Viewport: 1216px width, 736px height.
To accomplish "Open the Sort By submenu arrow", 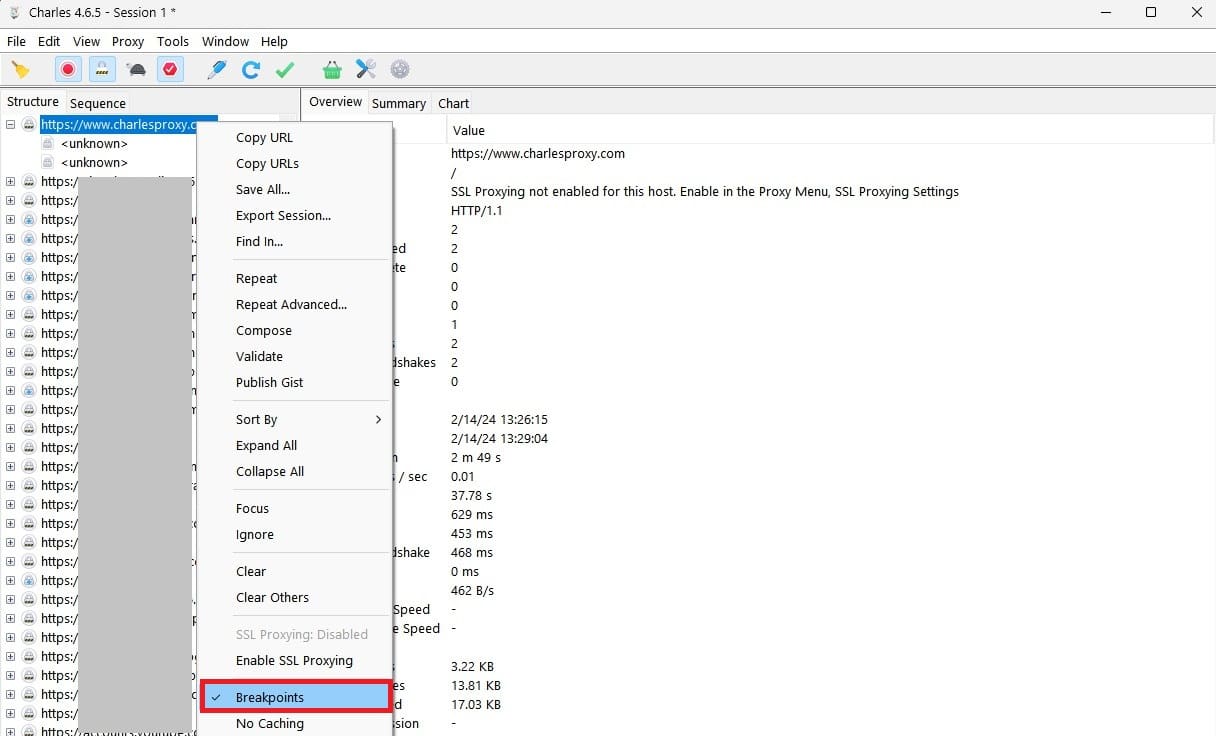I will (x=378, y=419).
